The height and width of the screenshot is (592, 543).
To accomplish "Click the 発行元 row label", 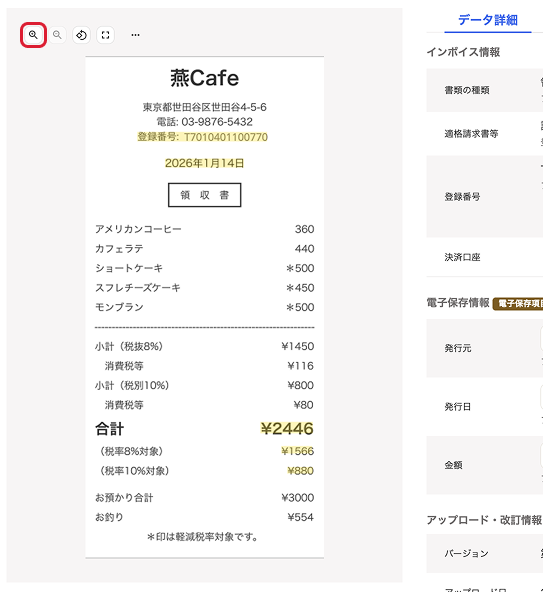I will click(x=458, y=348).
